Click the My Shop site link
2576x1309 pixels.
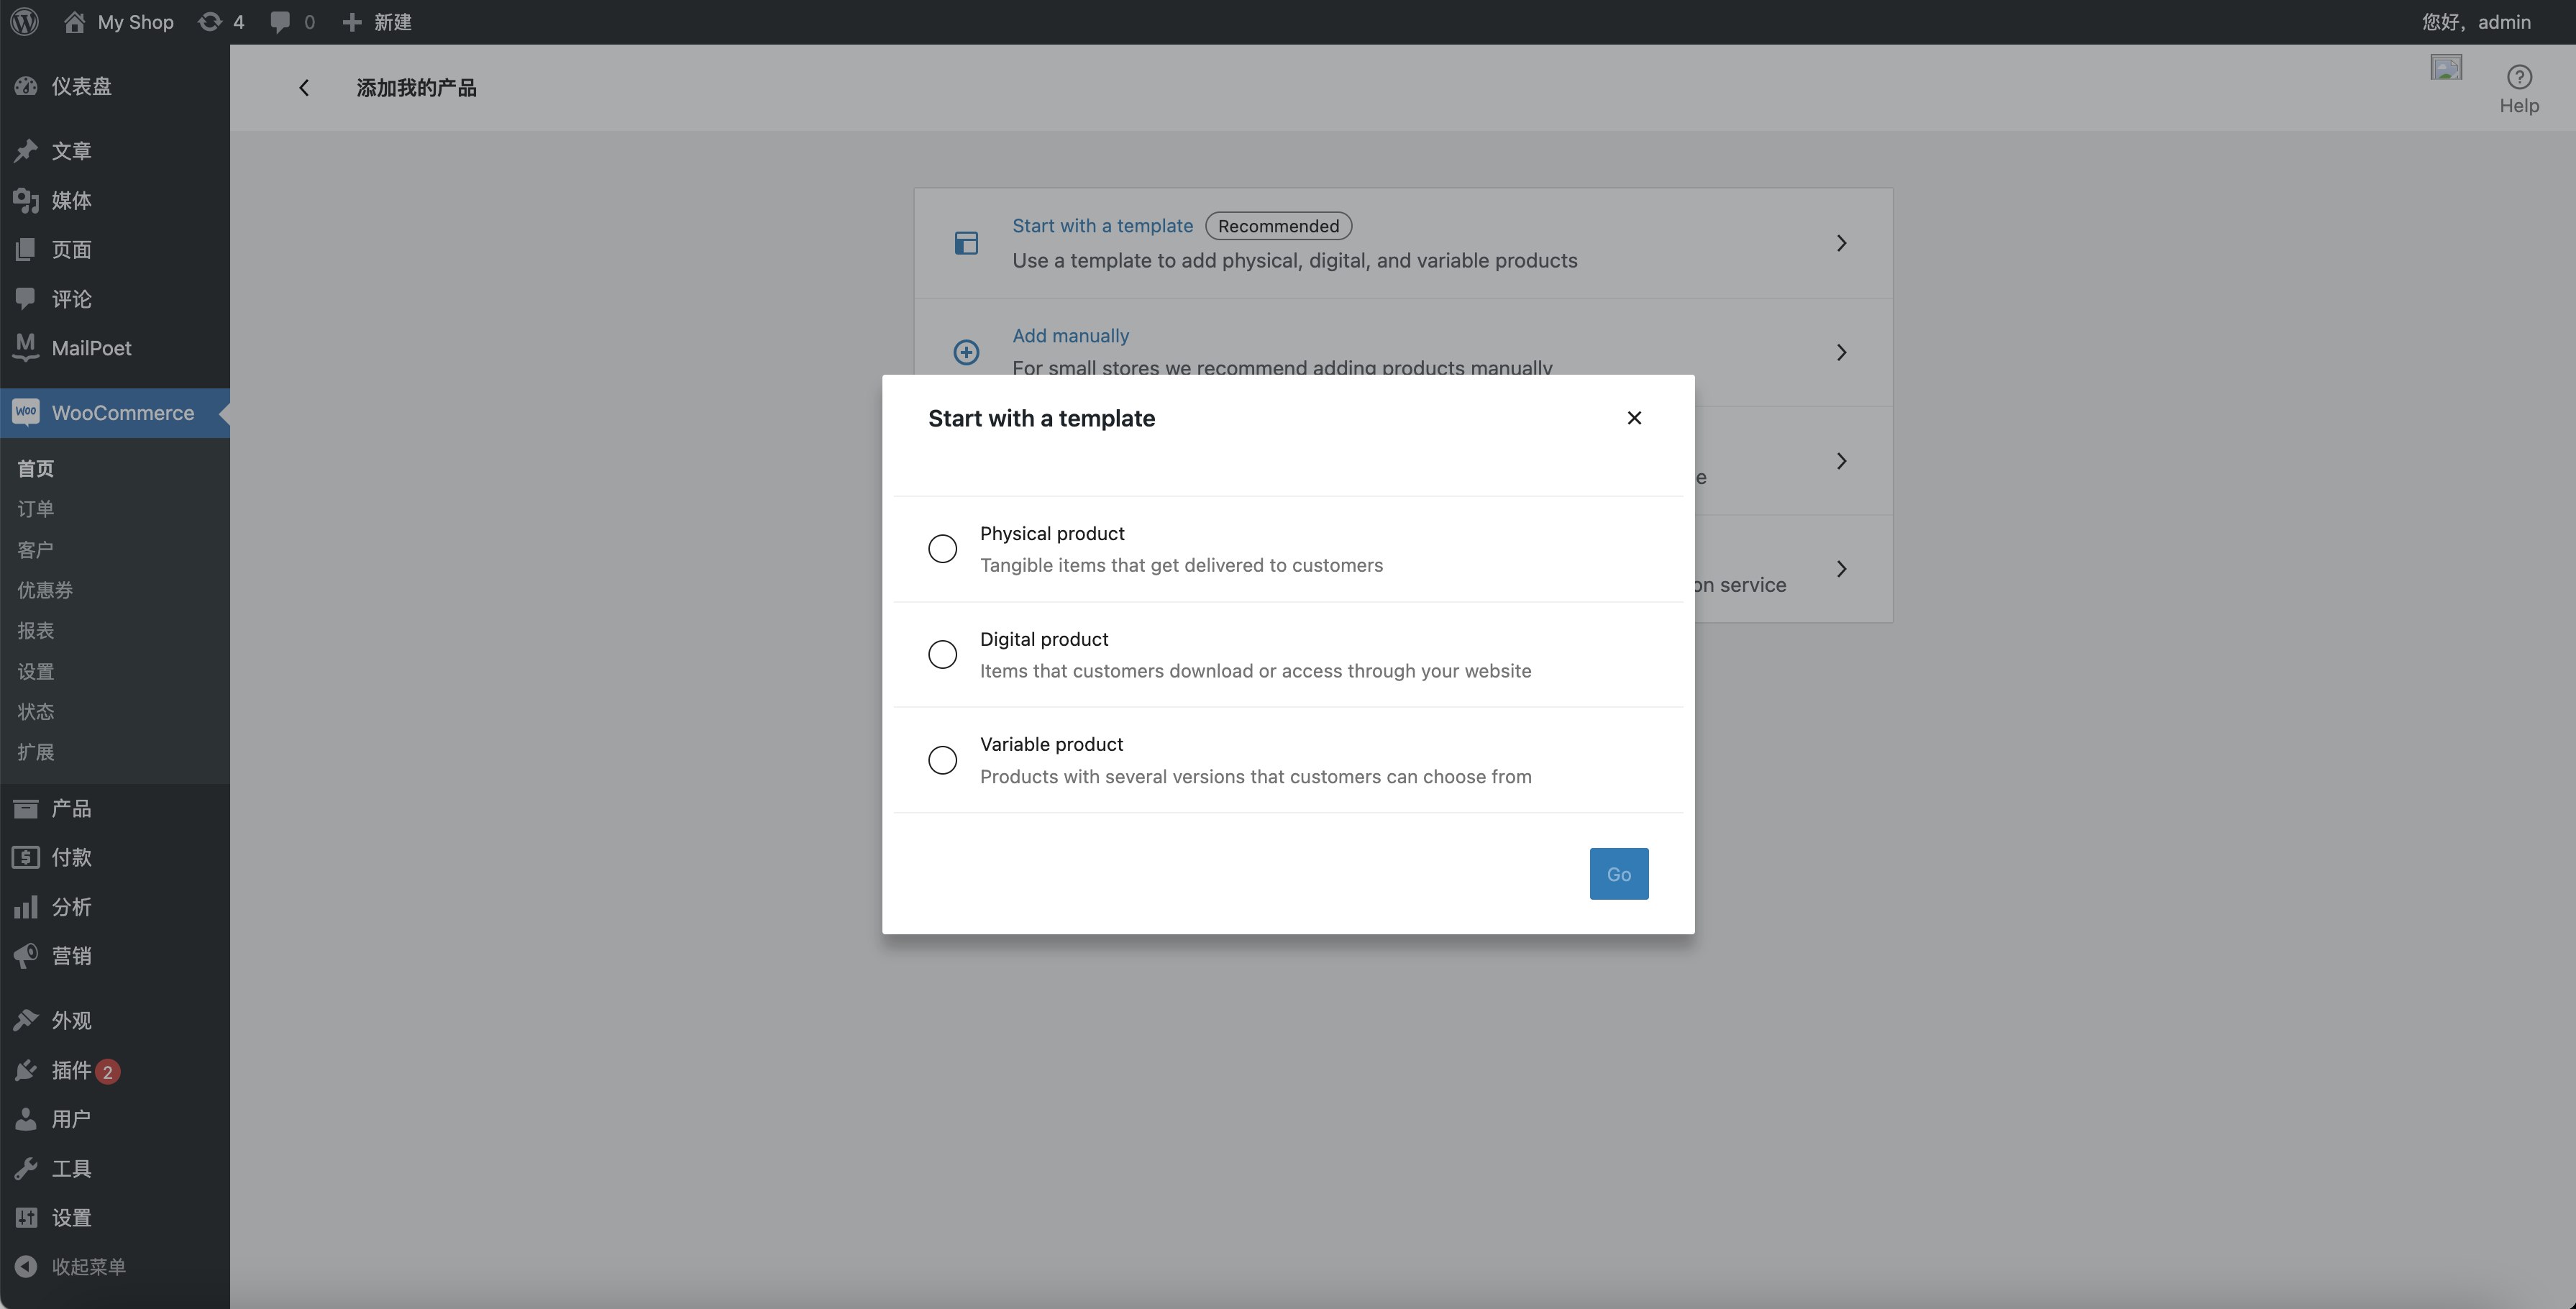point(135,22)
